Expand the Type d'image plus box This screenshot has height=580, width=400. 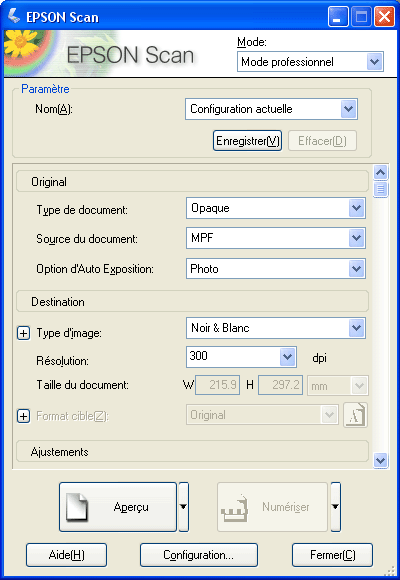[23, 334]
